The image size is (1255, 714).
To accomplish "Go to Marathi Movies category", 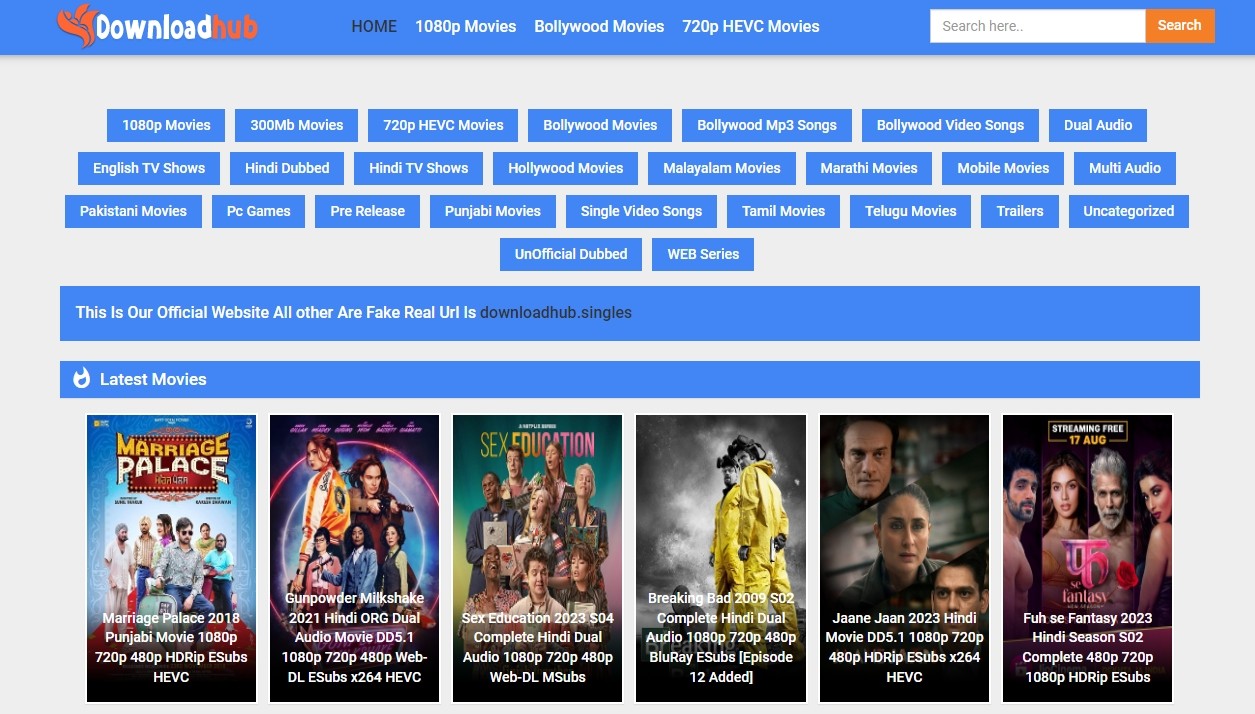I will click(869, 168).
